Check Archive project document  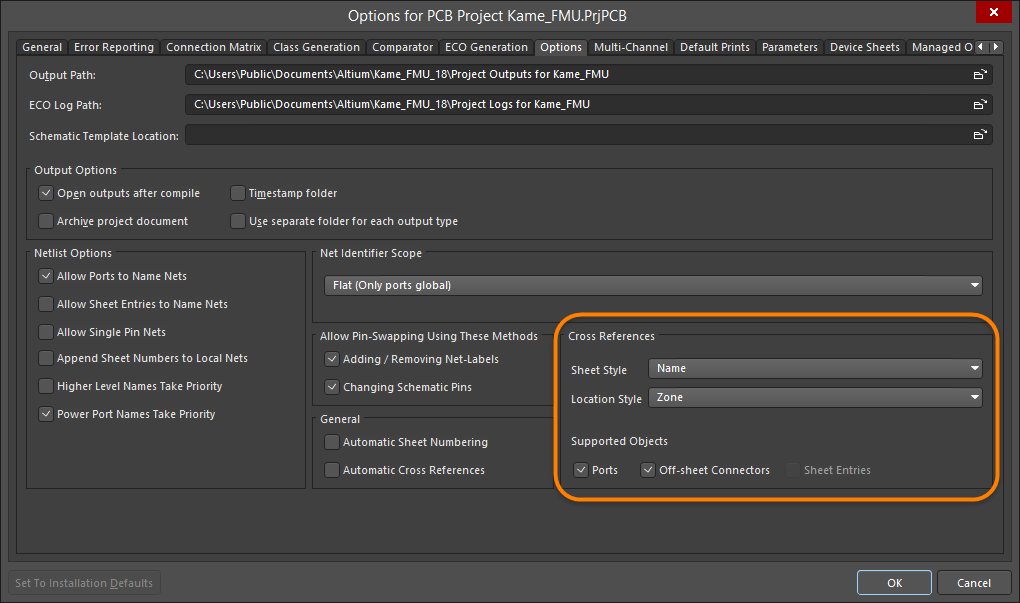(46, 221)
